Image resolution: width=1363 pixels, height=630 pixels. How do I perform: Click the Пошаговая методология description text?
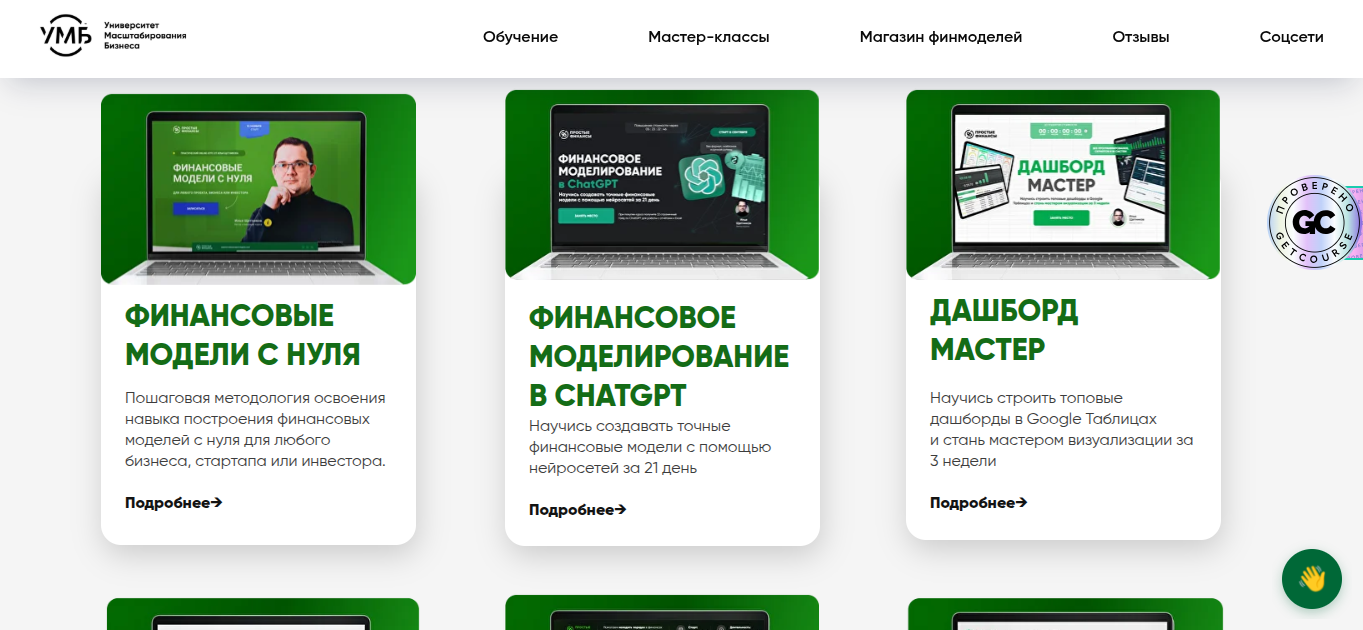(x=256, y=430)
